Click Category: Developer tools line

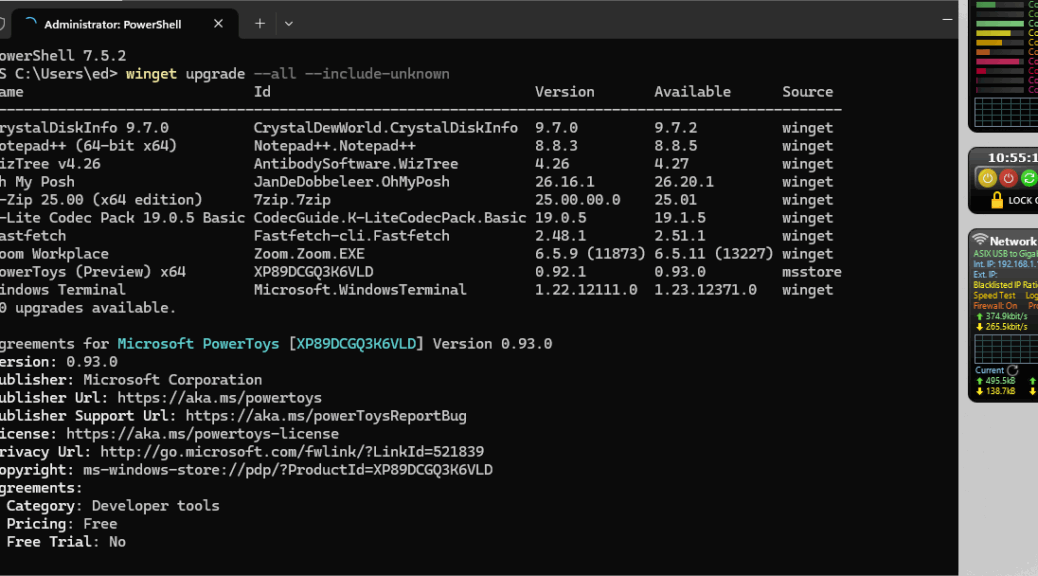coord(113,506)
